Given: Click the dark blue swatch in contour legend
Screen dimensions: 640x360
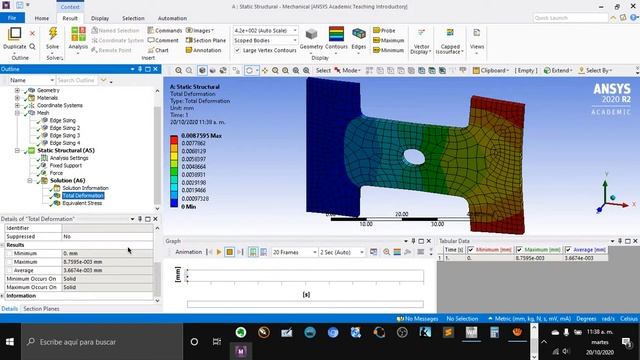Looking at the screenshot, I should point(174,203).
